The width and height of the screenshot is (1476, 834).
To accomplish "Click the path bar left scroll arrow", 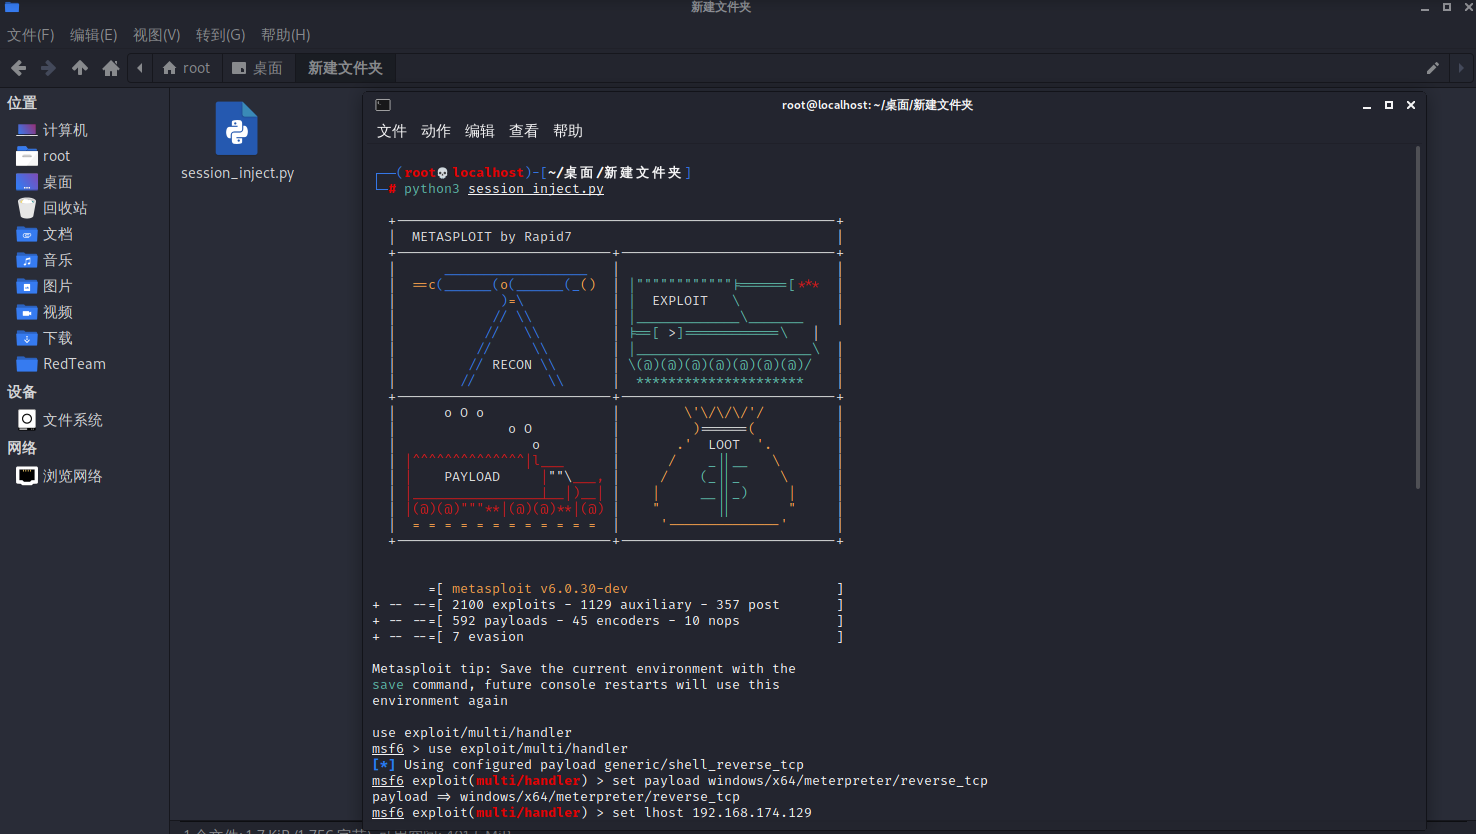I will 140,68.
